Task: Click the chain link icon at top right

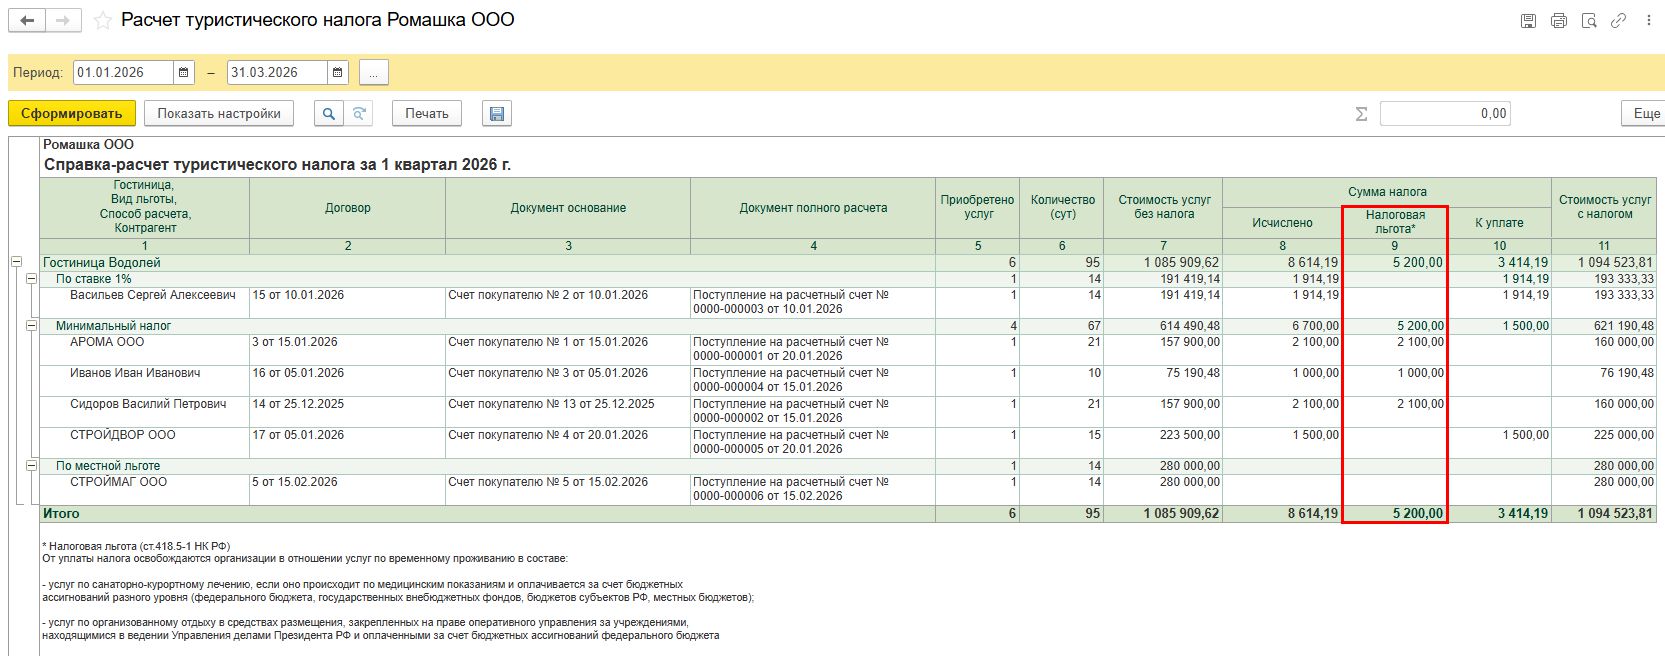Action: click(x=1618, y=21)
